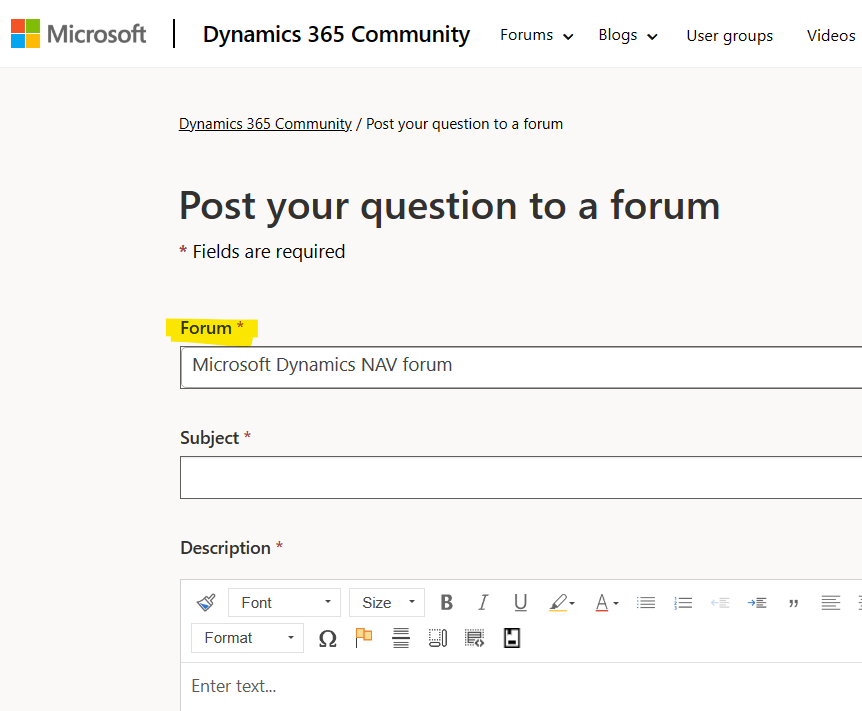Apply red text color
The height and width of the screenshot is (711, 862).
point(602,603)
